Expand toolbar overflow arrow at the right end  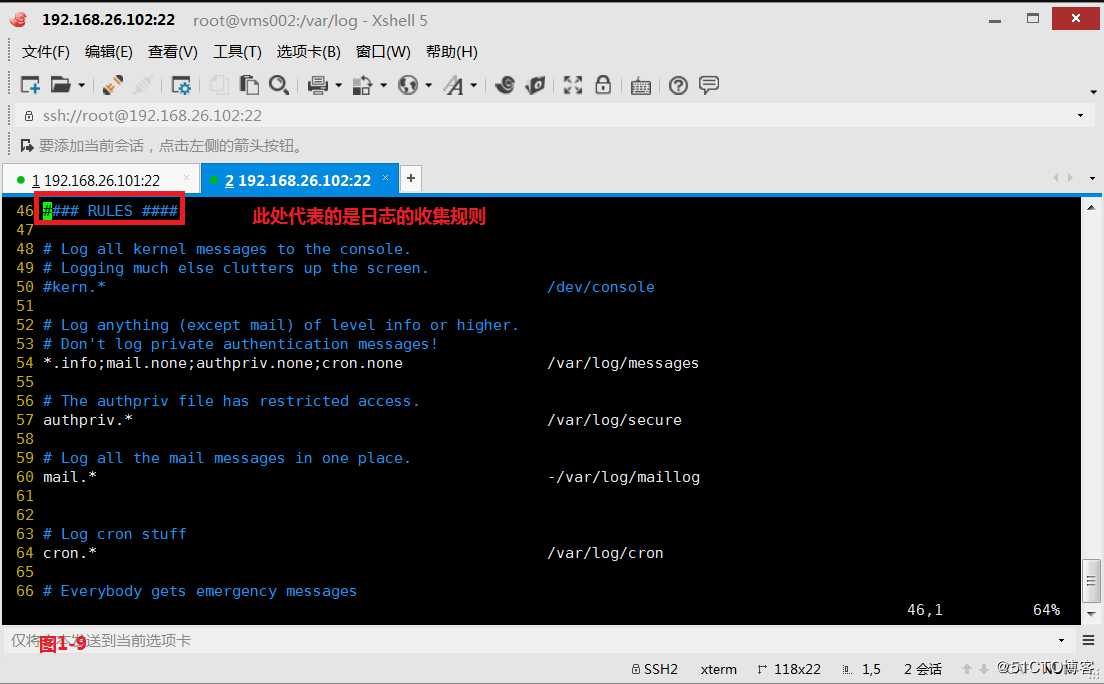(x=1093, y=92)
